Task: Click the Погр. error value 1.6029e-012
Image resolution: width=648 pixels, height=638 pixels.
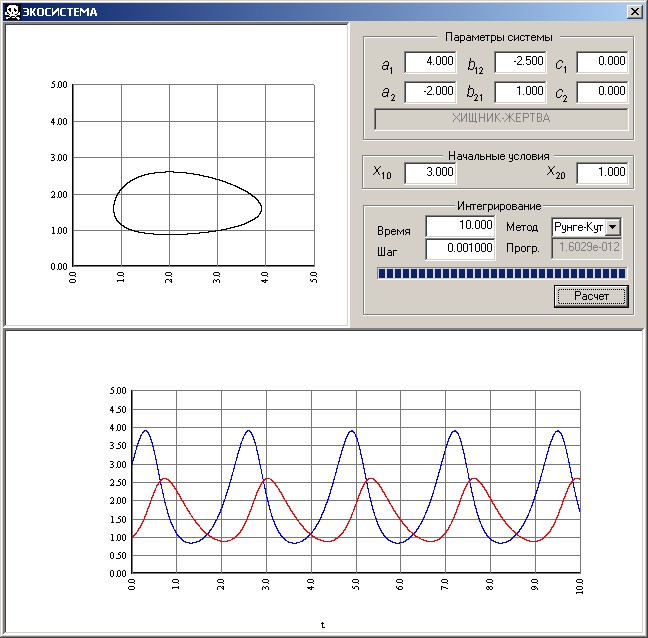Action: (587, 248)
